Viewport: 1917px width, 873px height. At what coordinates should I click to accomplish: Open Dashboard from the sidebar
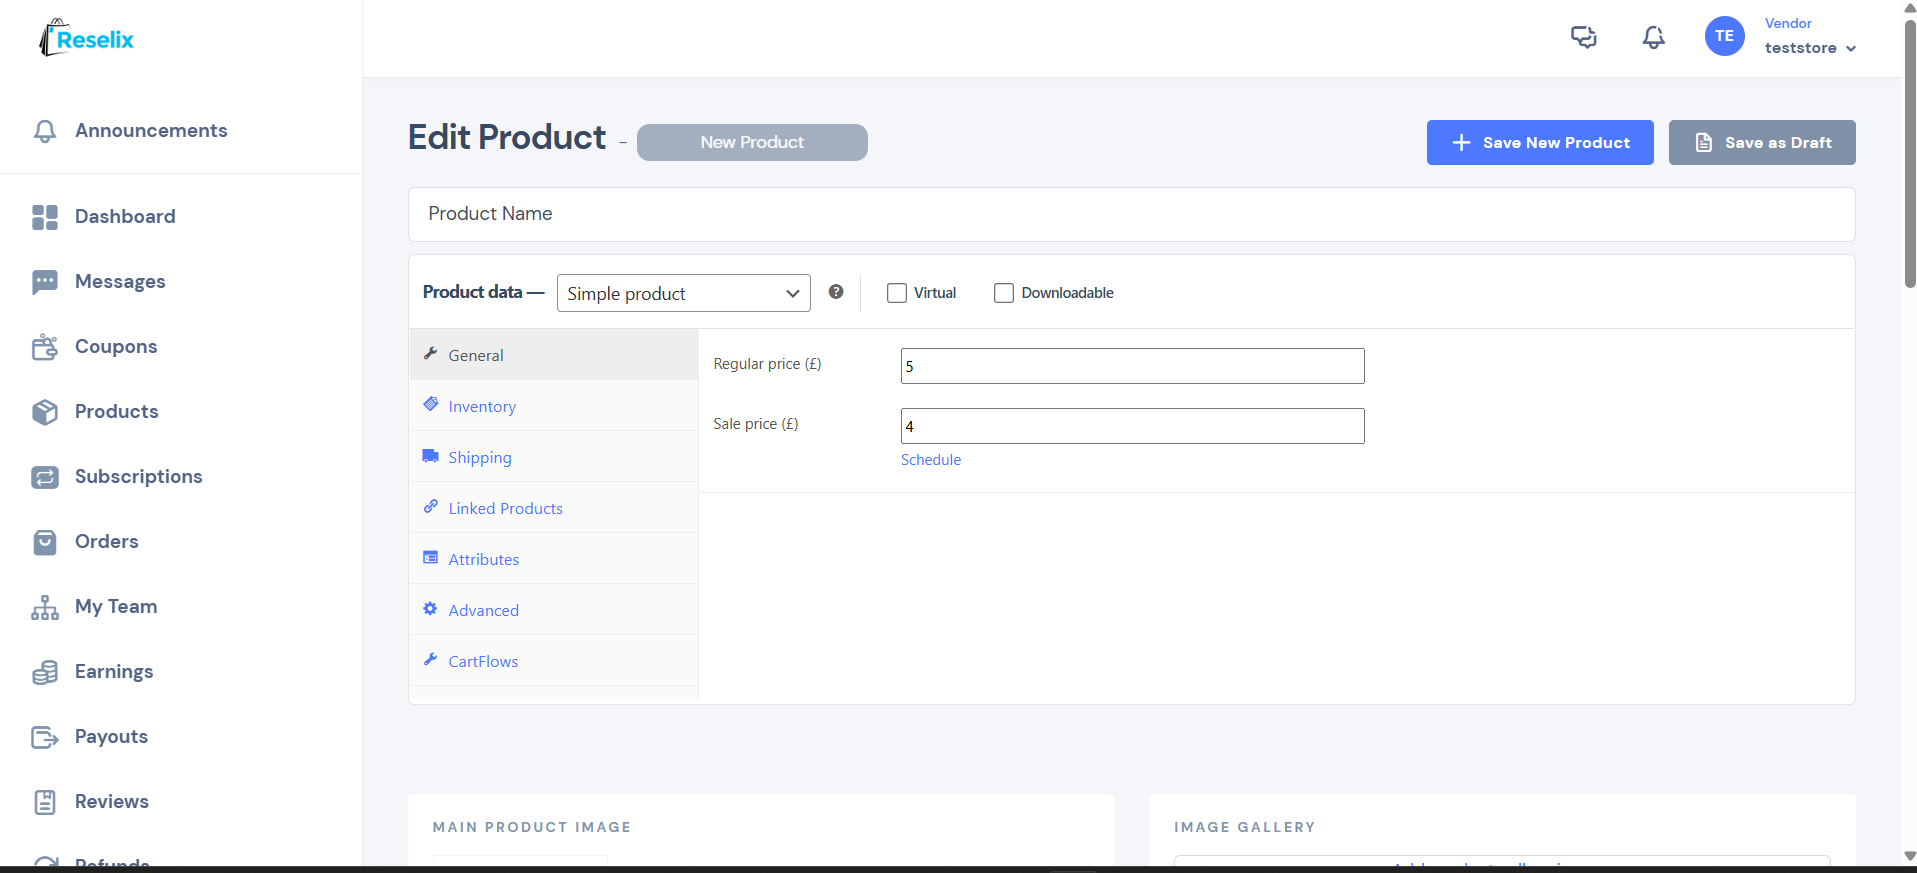click(124, 217)
